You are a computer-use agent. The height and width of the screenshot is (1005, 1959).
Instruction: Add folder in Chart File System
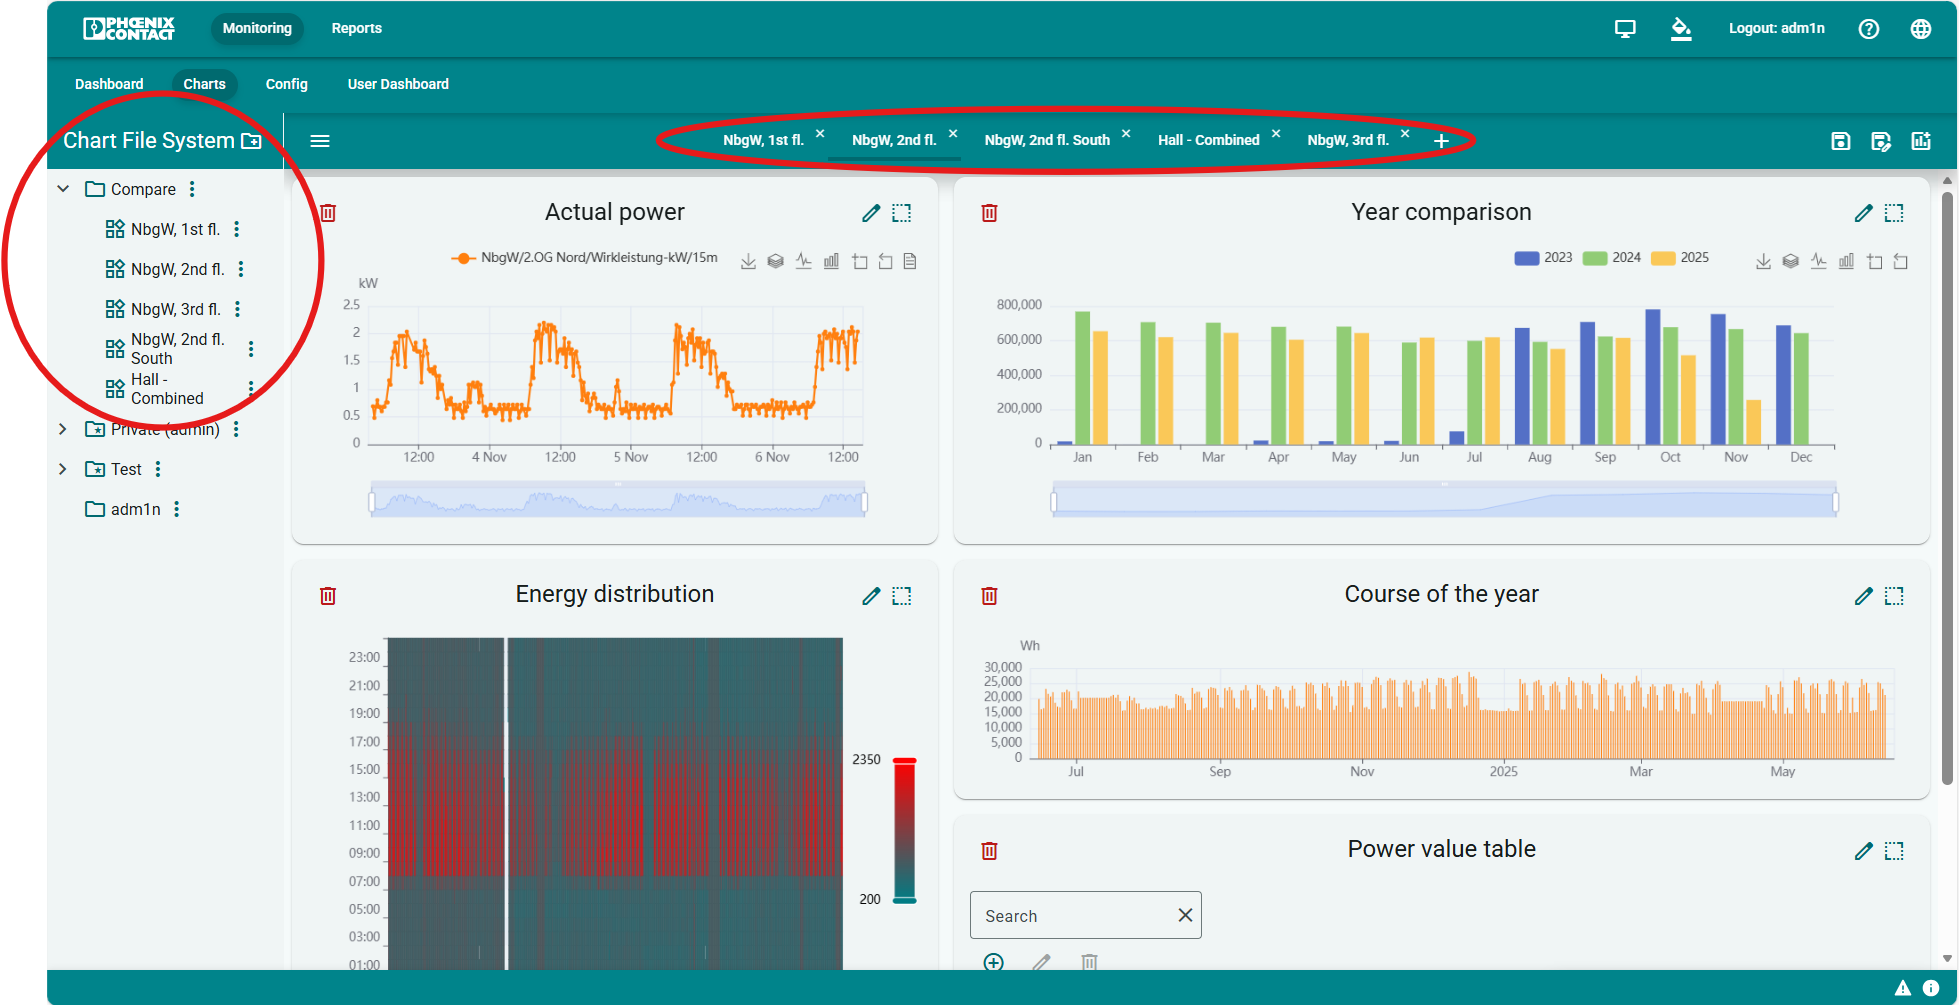pyautogui.click(x=251, y=141)
